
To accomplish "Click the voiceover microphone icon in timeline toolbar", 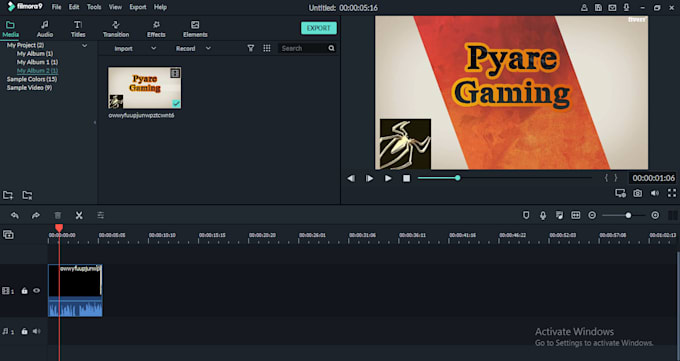I will click(543, 215).
